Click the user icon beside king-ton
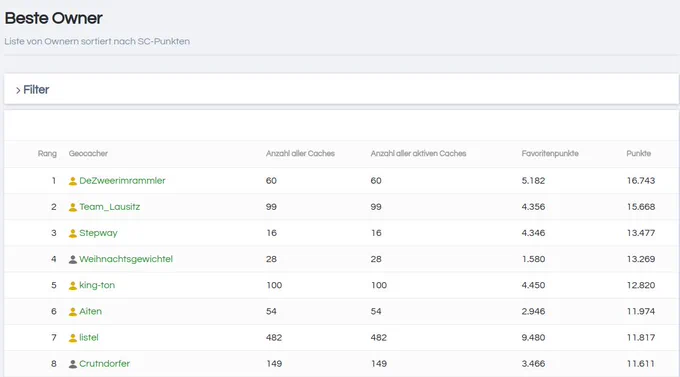Image resolution: width=680 pixels, height=377 pixels. 73,285
